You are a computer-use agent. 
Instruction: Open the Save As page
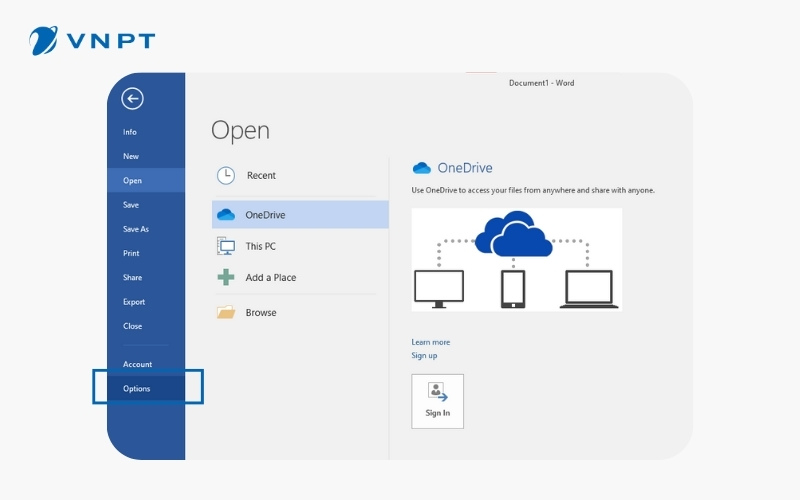click(135, 229)
